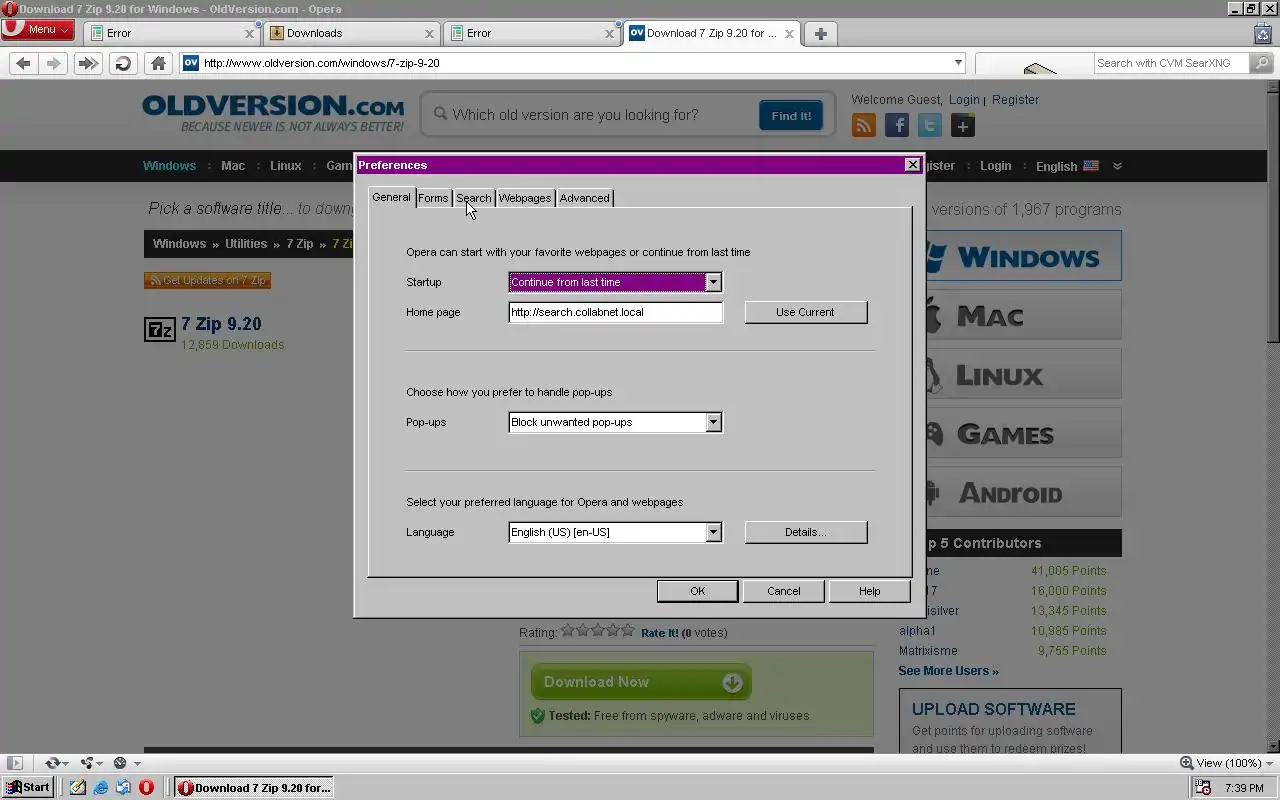The height and width of the screenshot is (800, 1280).
Task: Click Help in the Preferences dialog
Action: click(x=870, y=591)
